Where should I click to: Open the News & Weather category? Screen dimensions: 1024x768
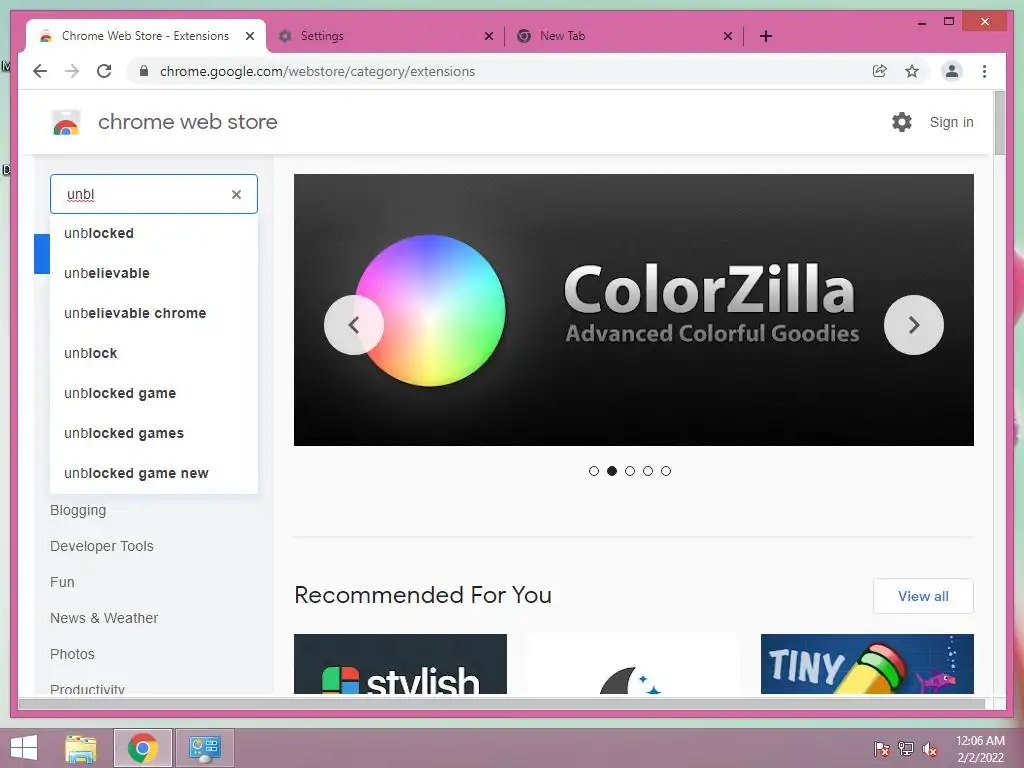pyautogui.click(x=104, y=618)
